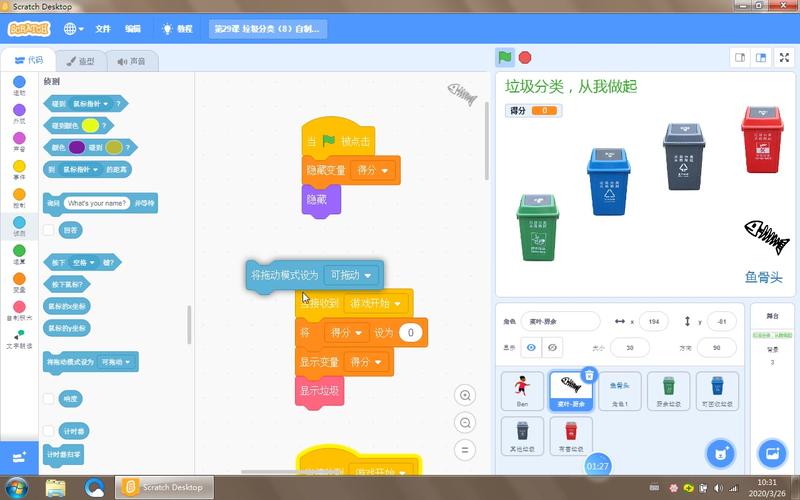800x500 pixels.
Task: Zoom in the code workspace
Action: point(465,395)
